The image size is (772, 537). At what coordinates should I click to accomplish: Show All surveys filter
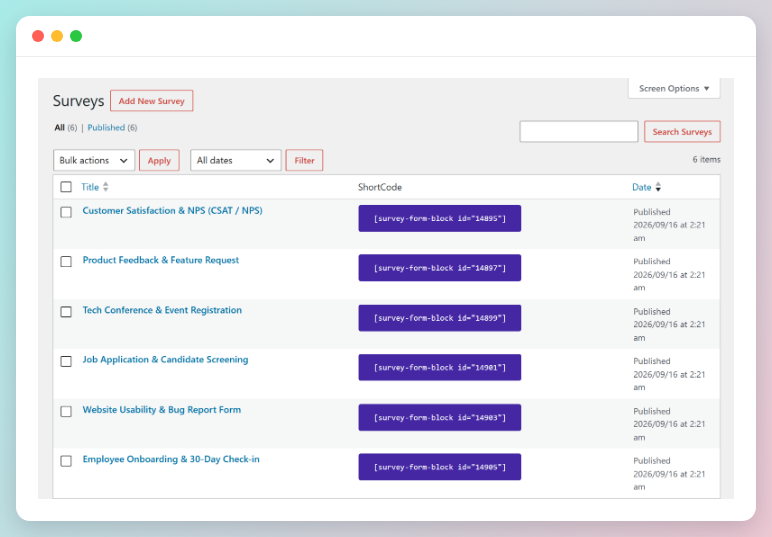click(x=60, y=128)
